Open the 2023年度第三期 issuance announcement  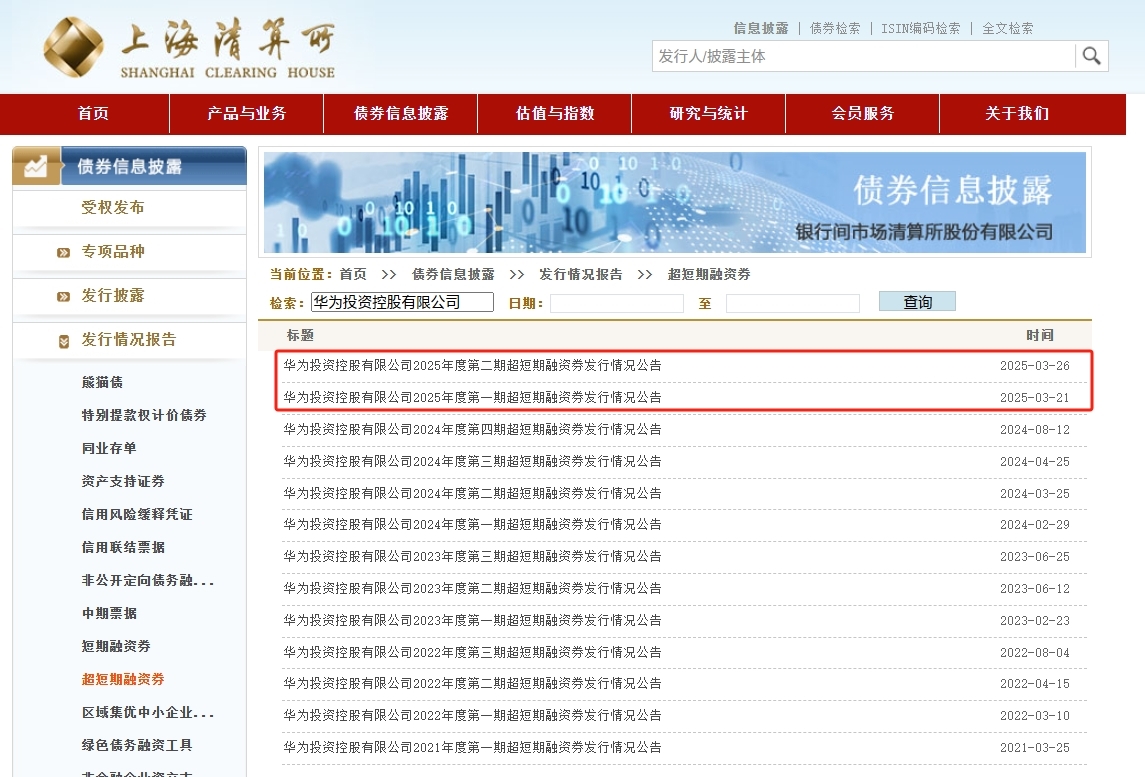coord(472,556)
